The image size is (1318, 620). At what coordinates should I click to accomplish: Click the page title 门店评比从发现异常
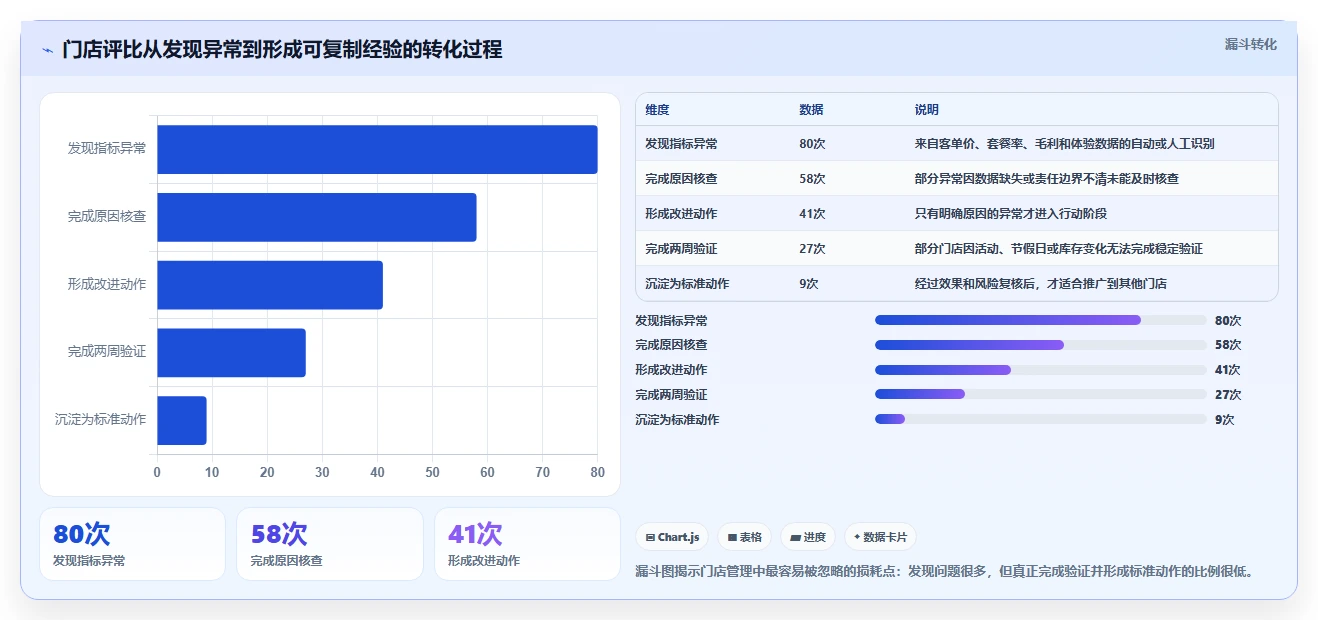(282, 49)
